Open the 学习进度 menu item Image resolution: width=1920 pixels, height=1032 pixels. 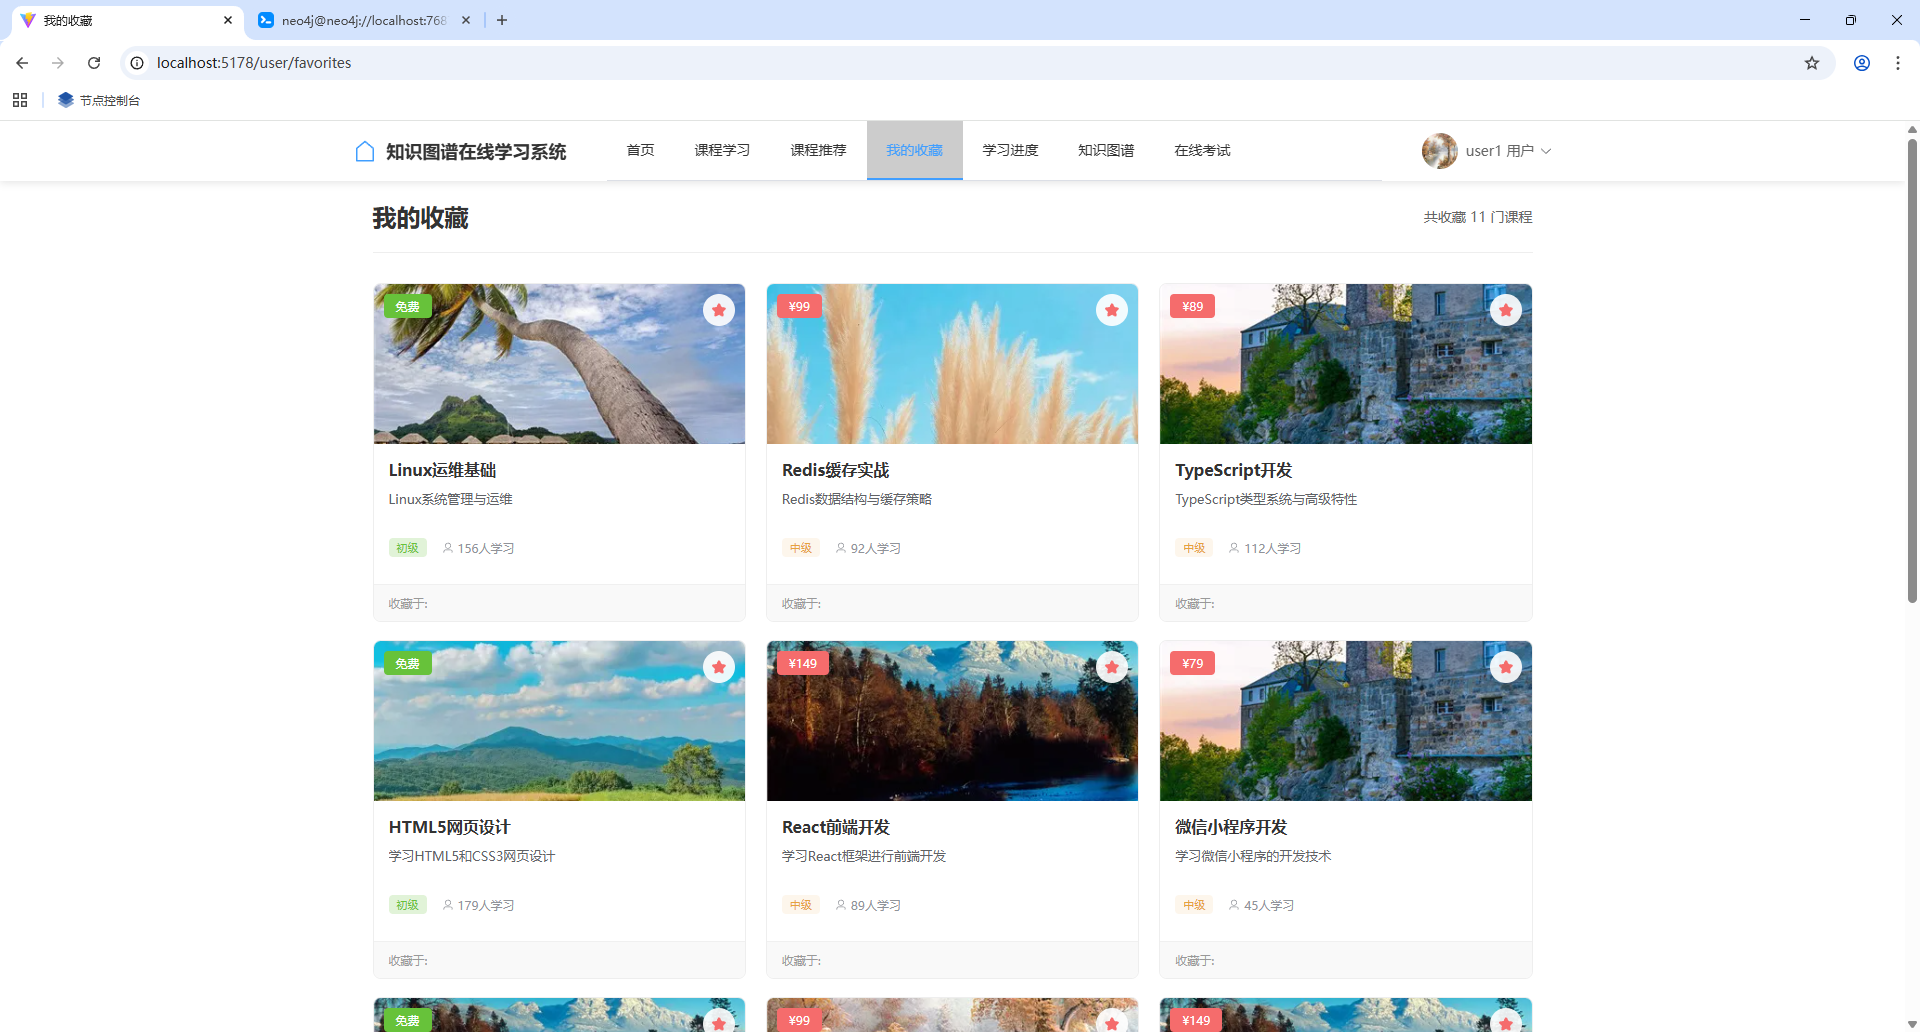(1010, 150)
